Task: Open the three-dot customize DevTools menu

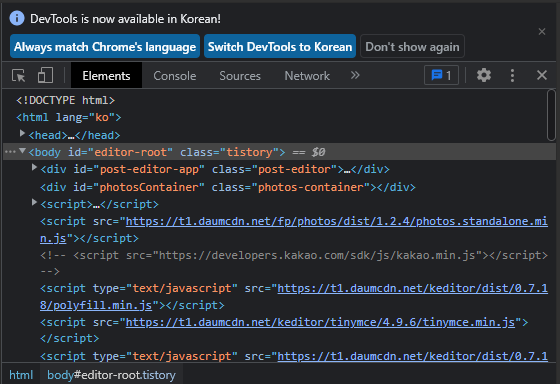Action: (x=512, y=75)
